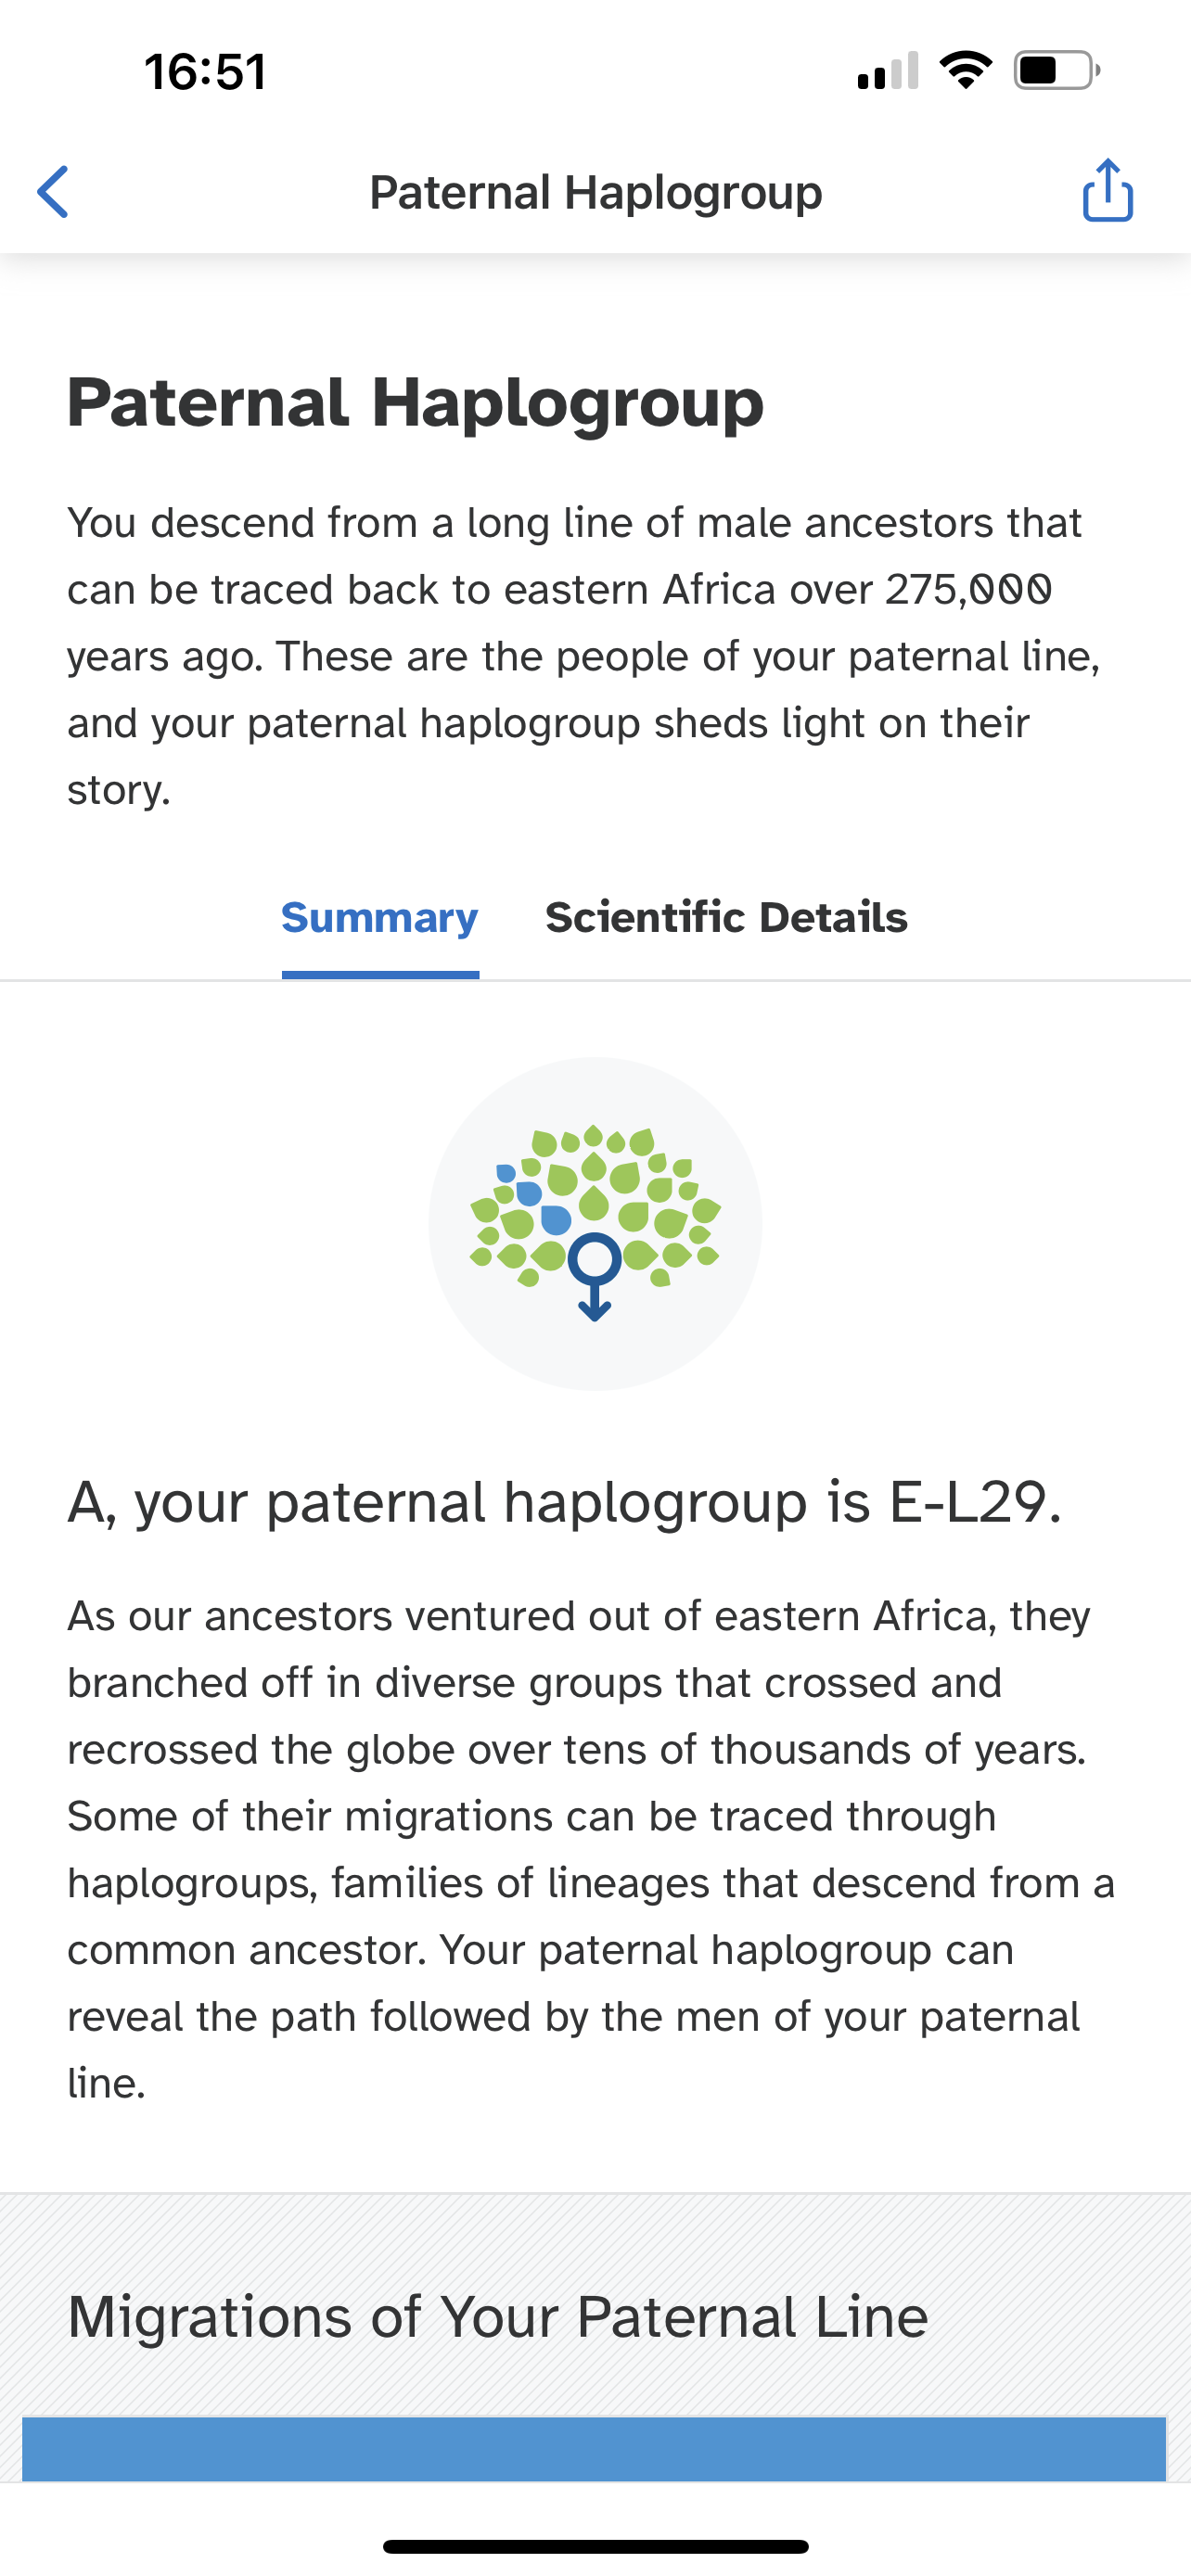Tap the E-L29 haplogroup result headline
This screenshot has height=2576, width=1191.
[x=565, y=1502]
